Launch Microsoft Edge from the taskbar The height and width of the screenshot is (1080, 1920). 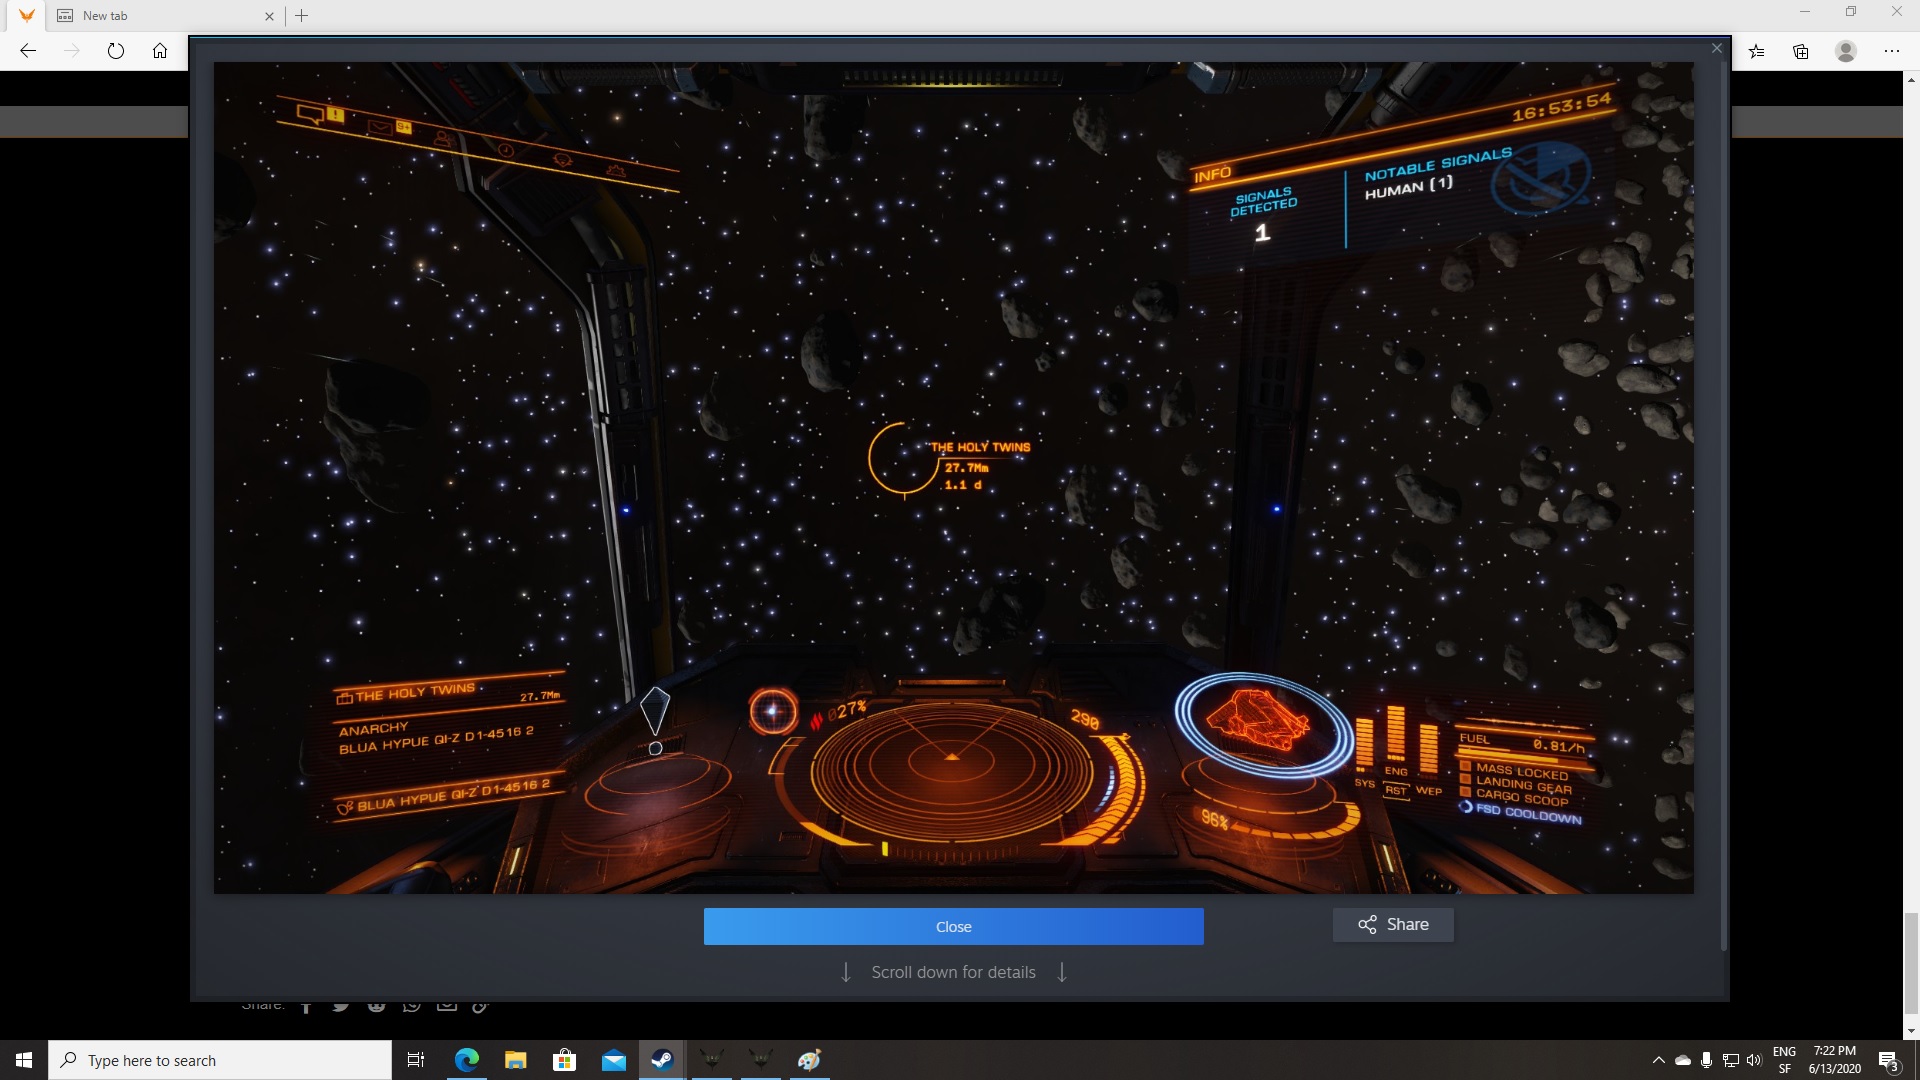pos(467,1060)
